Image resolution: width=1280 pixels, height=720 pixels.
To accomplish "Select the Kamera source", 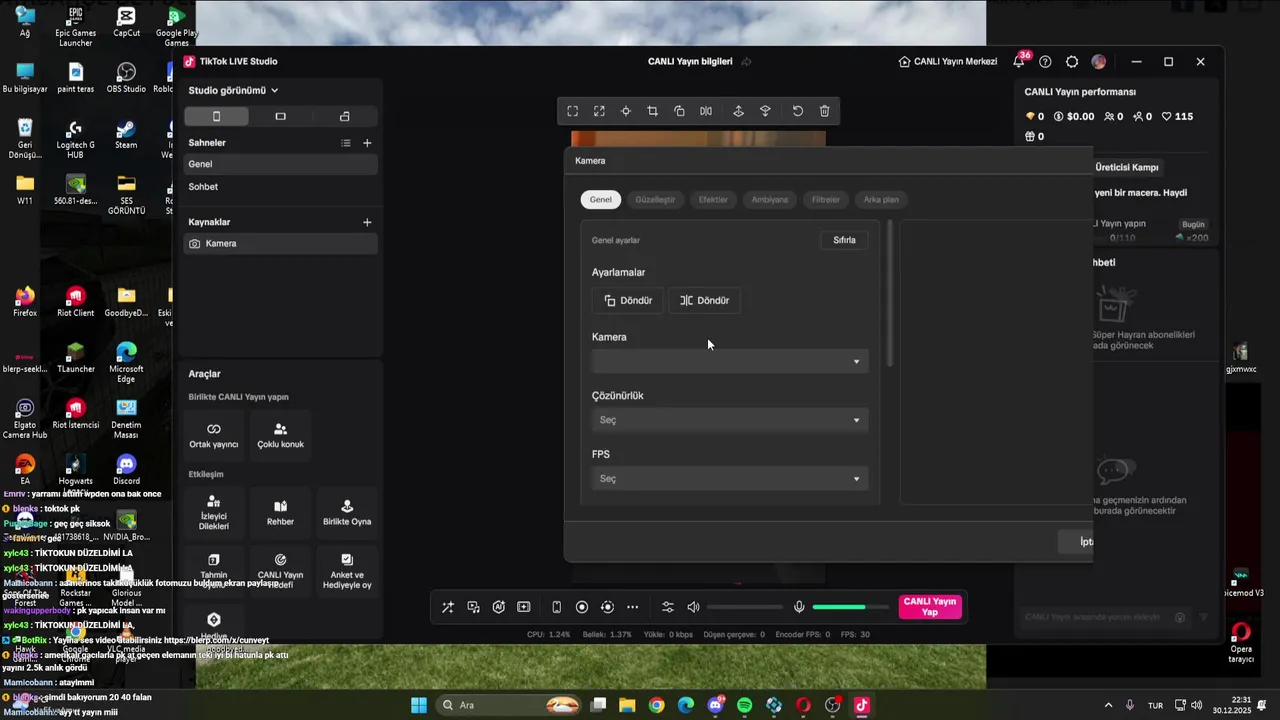I will pyautogui.click(x=280, y=243).
